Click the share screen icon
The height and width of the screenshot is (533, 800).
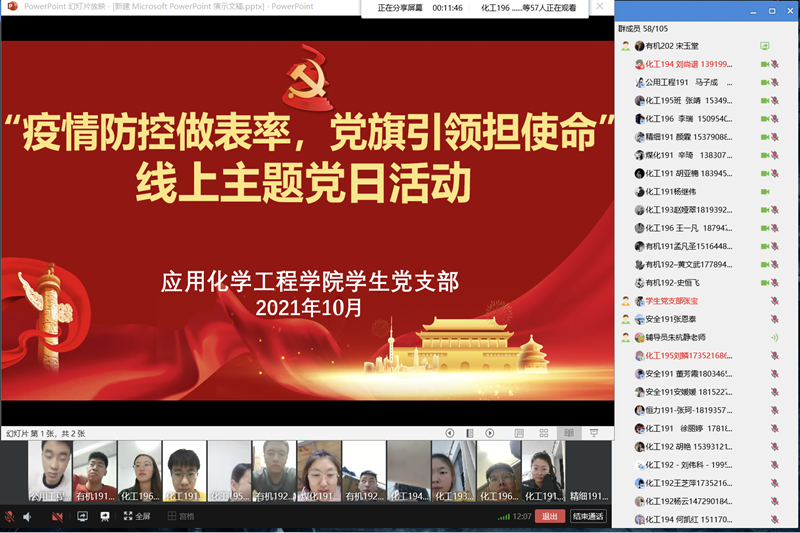click(x=82, y=516)
